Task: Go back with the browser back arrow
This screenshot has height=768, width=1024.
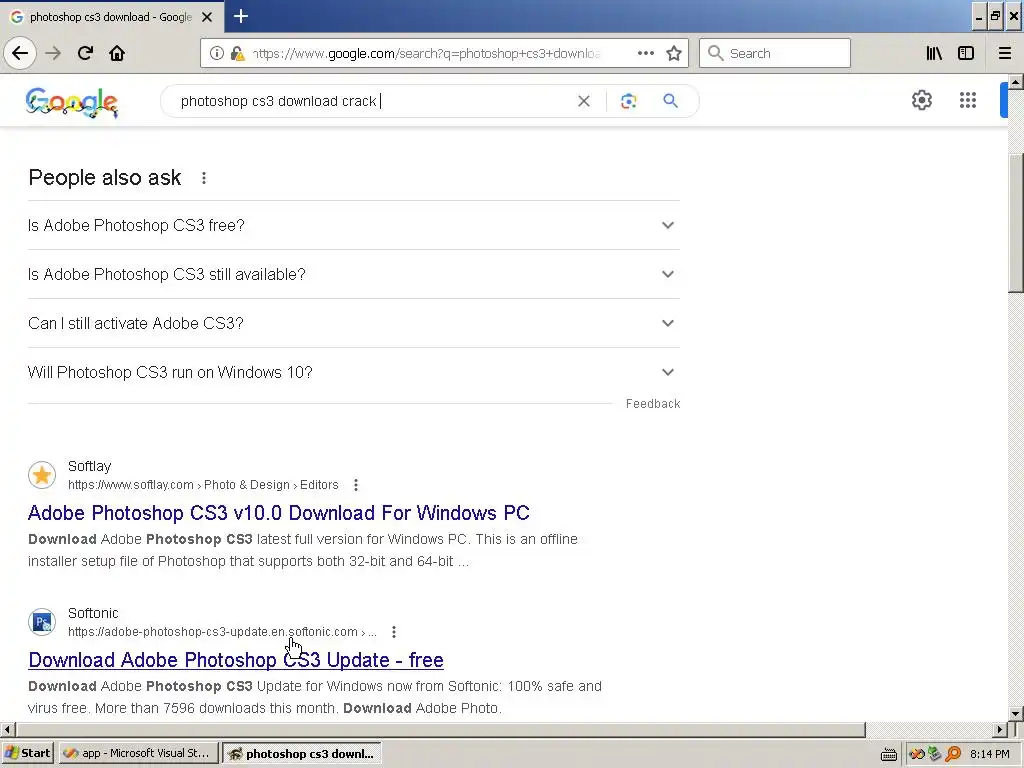Action: tap(20, 53)
